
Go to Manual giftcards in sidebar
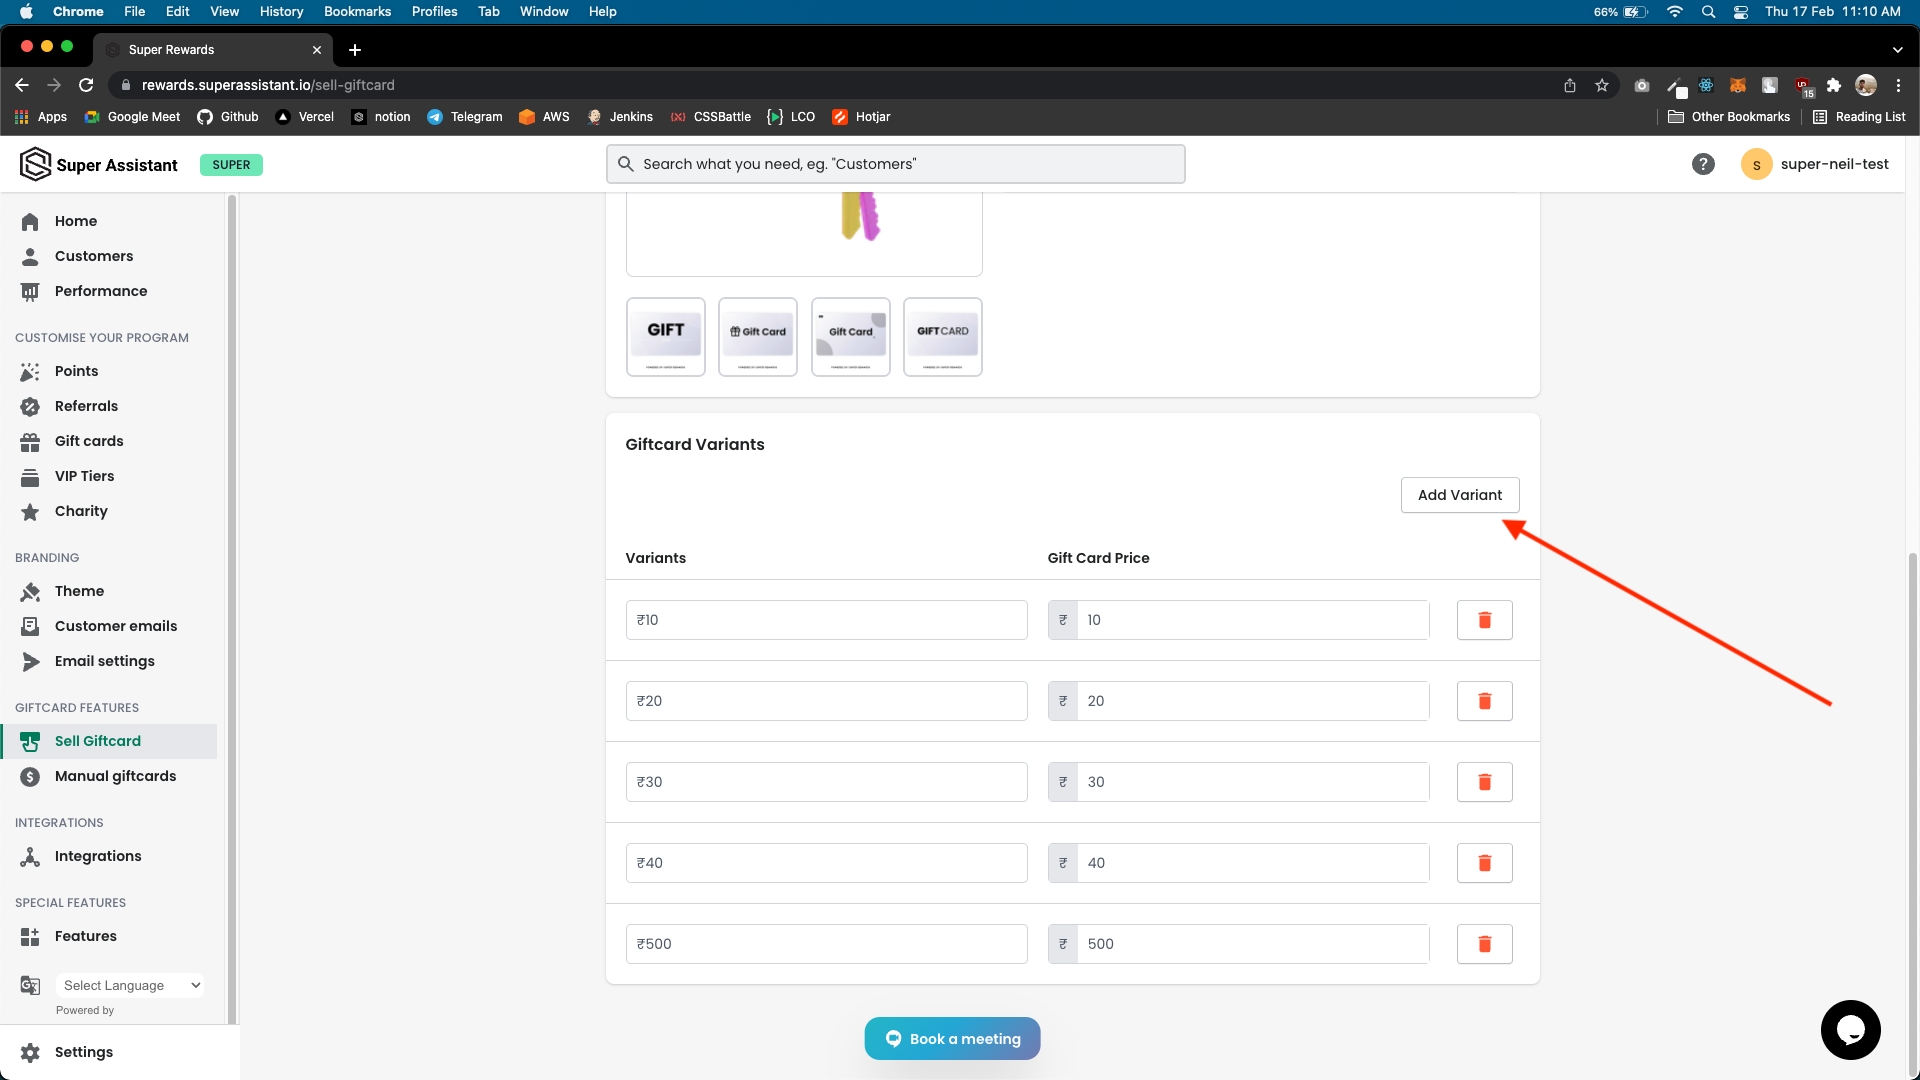pyautogui.click(x=115, y=776)
